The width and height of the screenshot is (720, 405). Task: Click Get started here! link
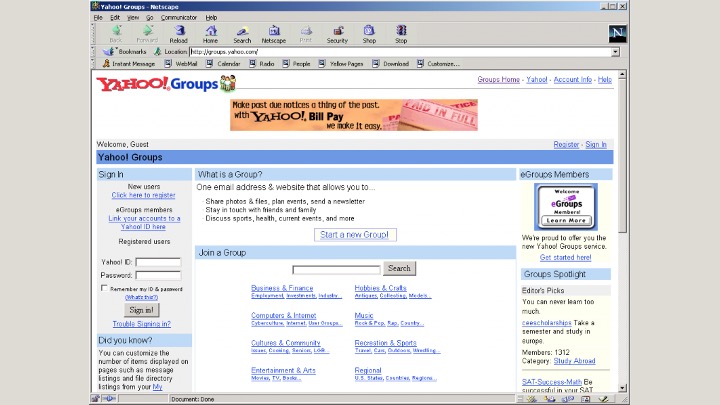[x=565, y=258]
